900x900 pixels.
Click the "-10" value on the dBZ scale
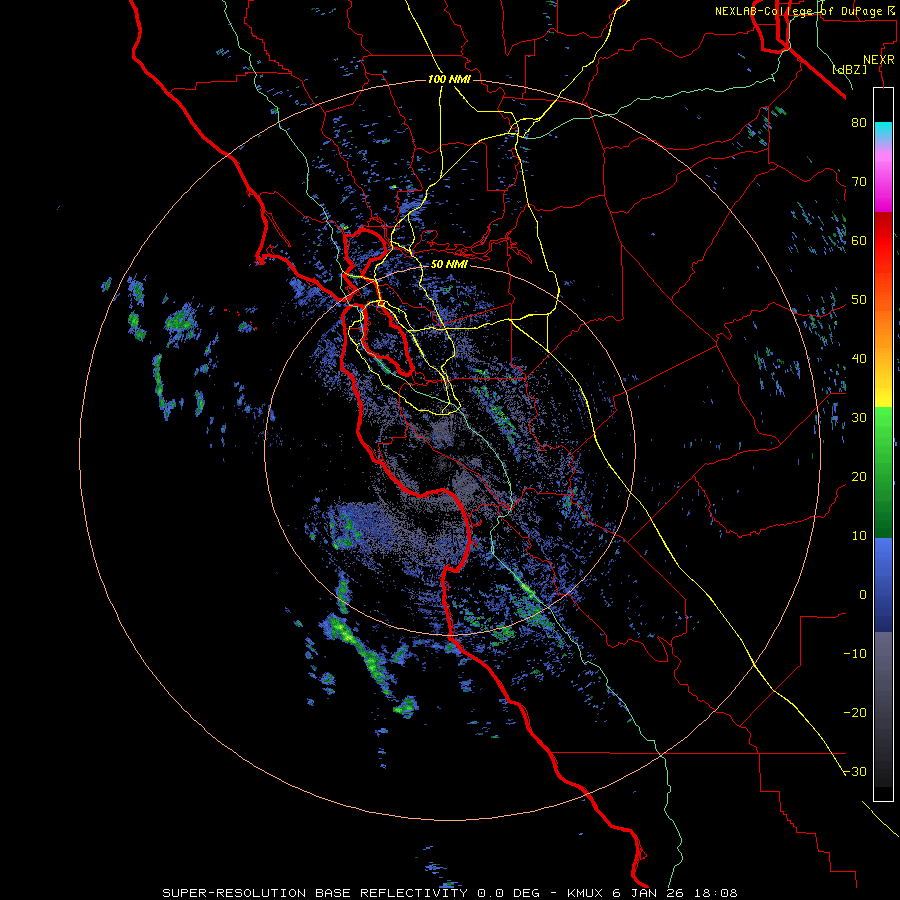pos(855,654)
